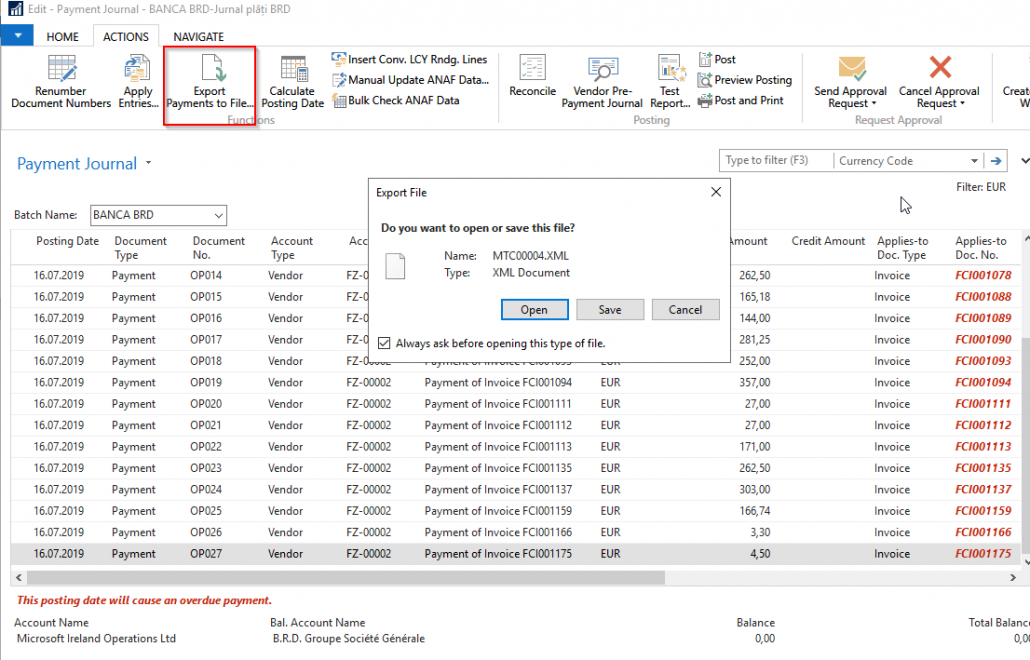Screen dimensions: 1030x660
Task: Click the Save button in dialog
Action: [x=609, y=310]
